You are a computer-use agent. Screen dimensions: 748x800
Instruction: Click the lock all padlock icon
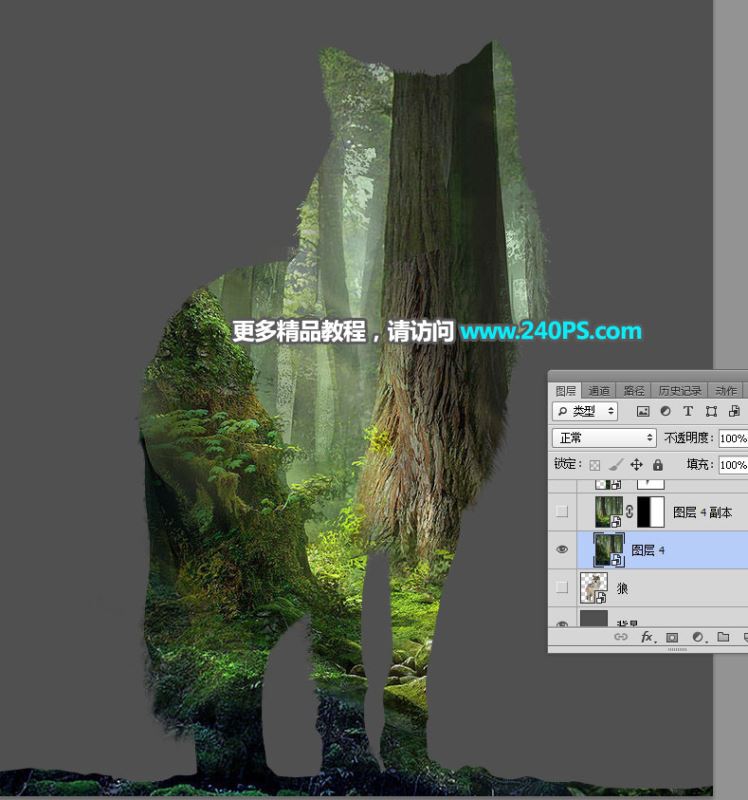tap(657, 465)
